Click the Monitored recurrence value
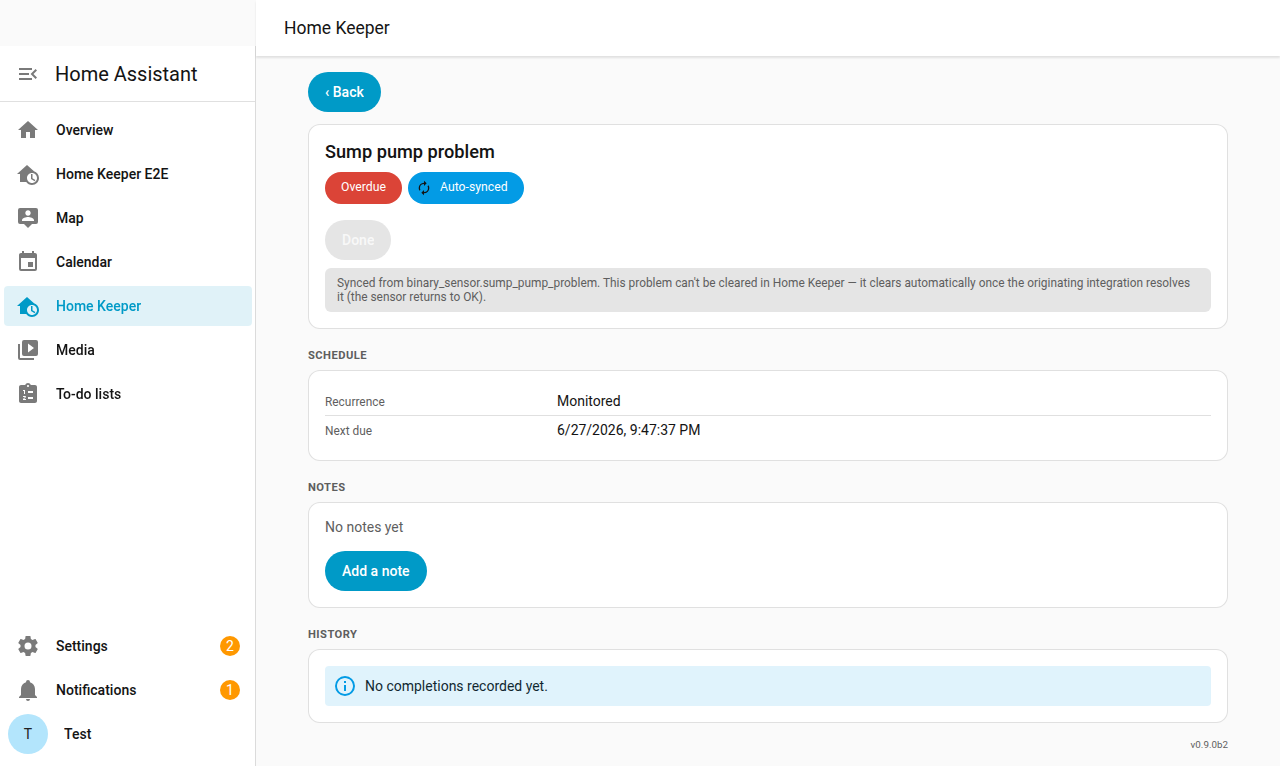Screen dimensions: 1280x766 click(x=589, y=401)
